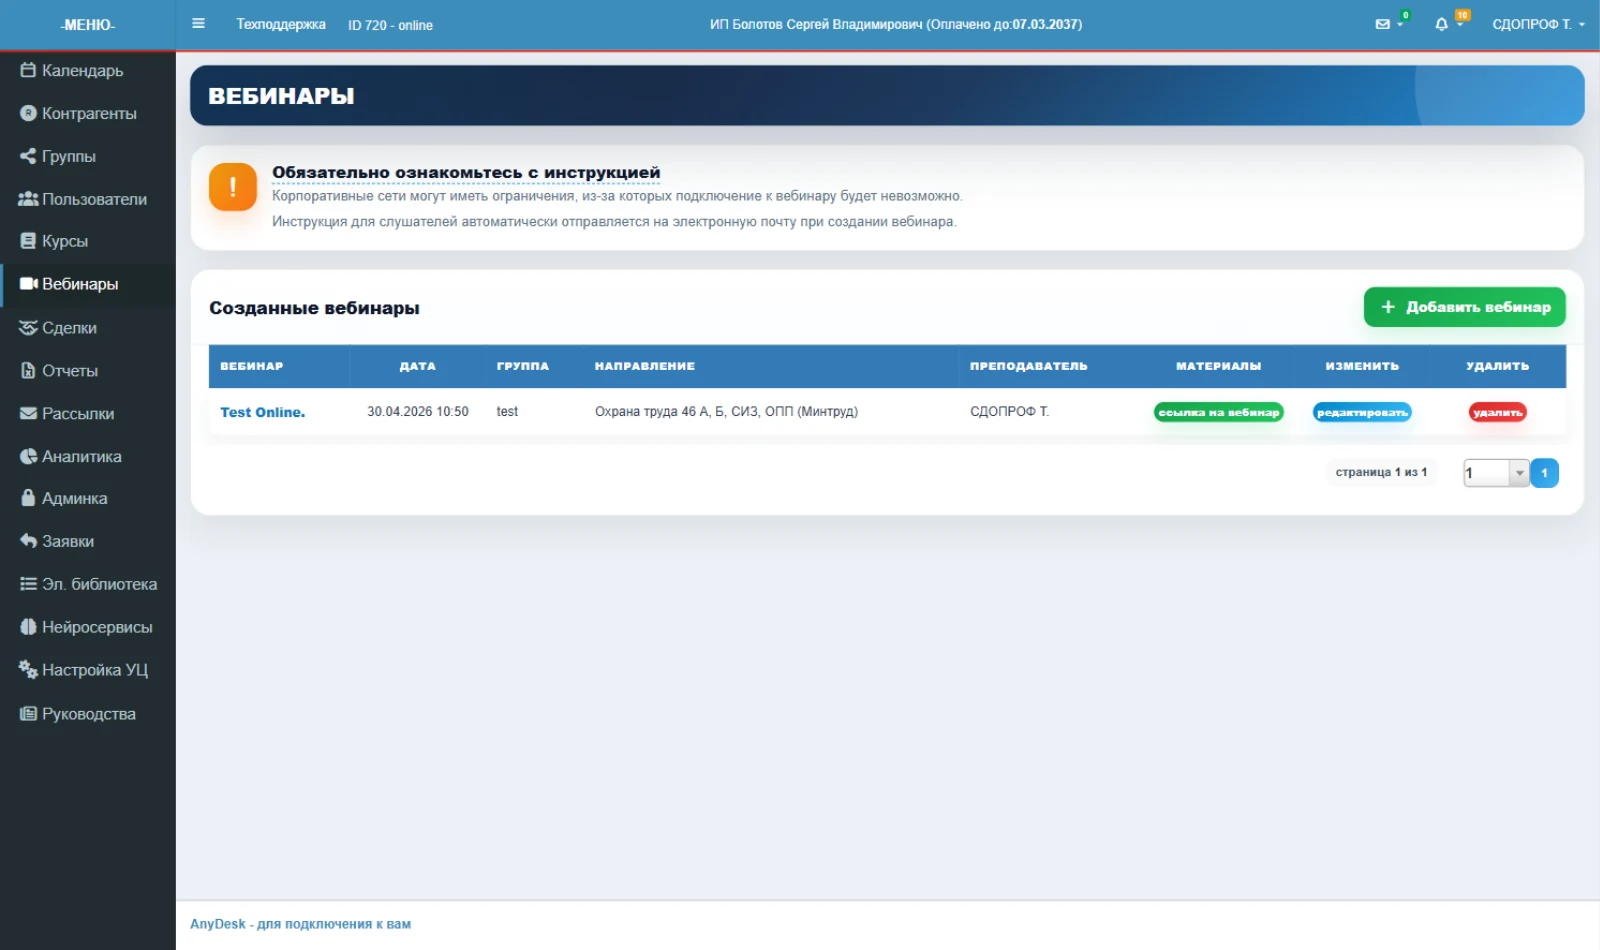Click the hamburger menu toggle icon
1600x950 pixels.
198,24
